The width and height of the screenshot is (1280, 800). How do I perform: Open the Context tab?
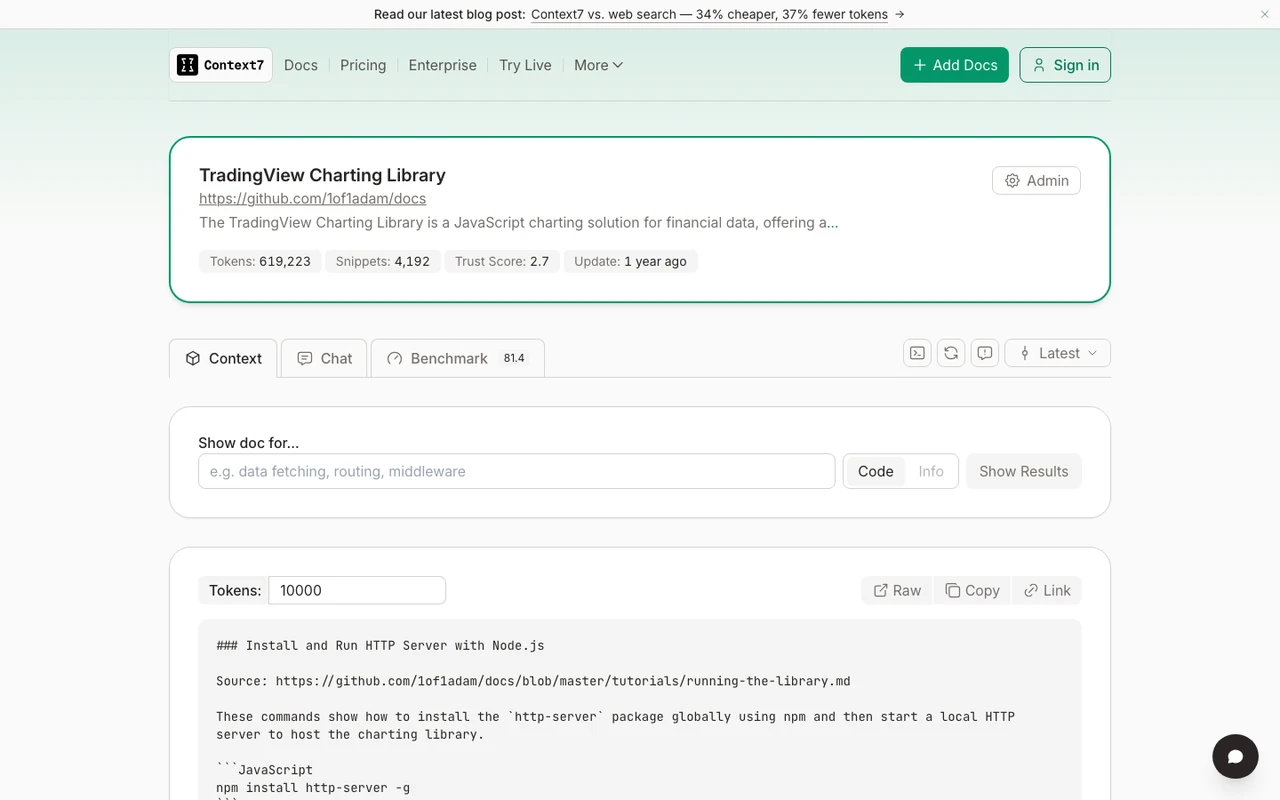coord(224,358)
